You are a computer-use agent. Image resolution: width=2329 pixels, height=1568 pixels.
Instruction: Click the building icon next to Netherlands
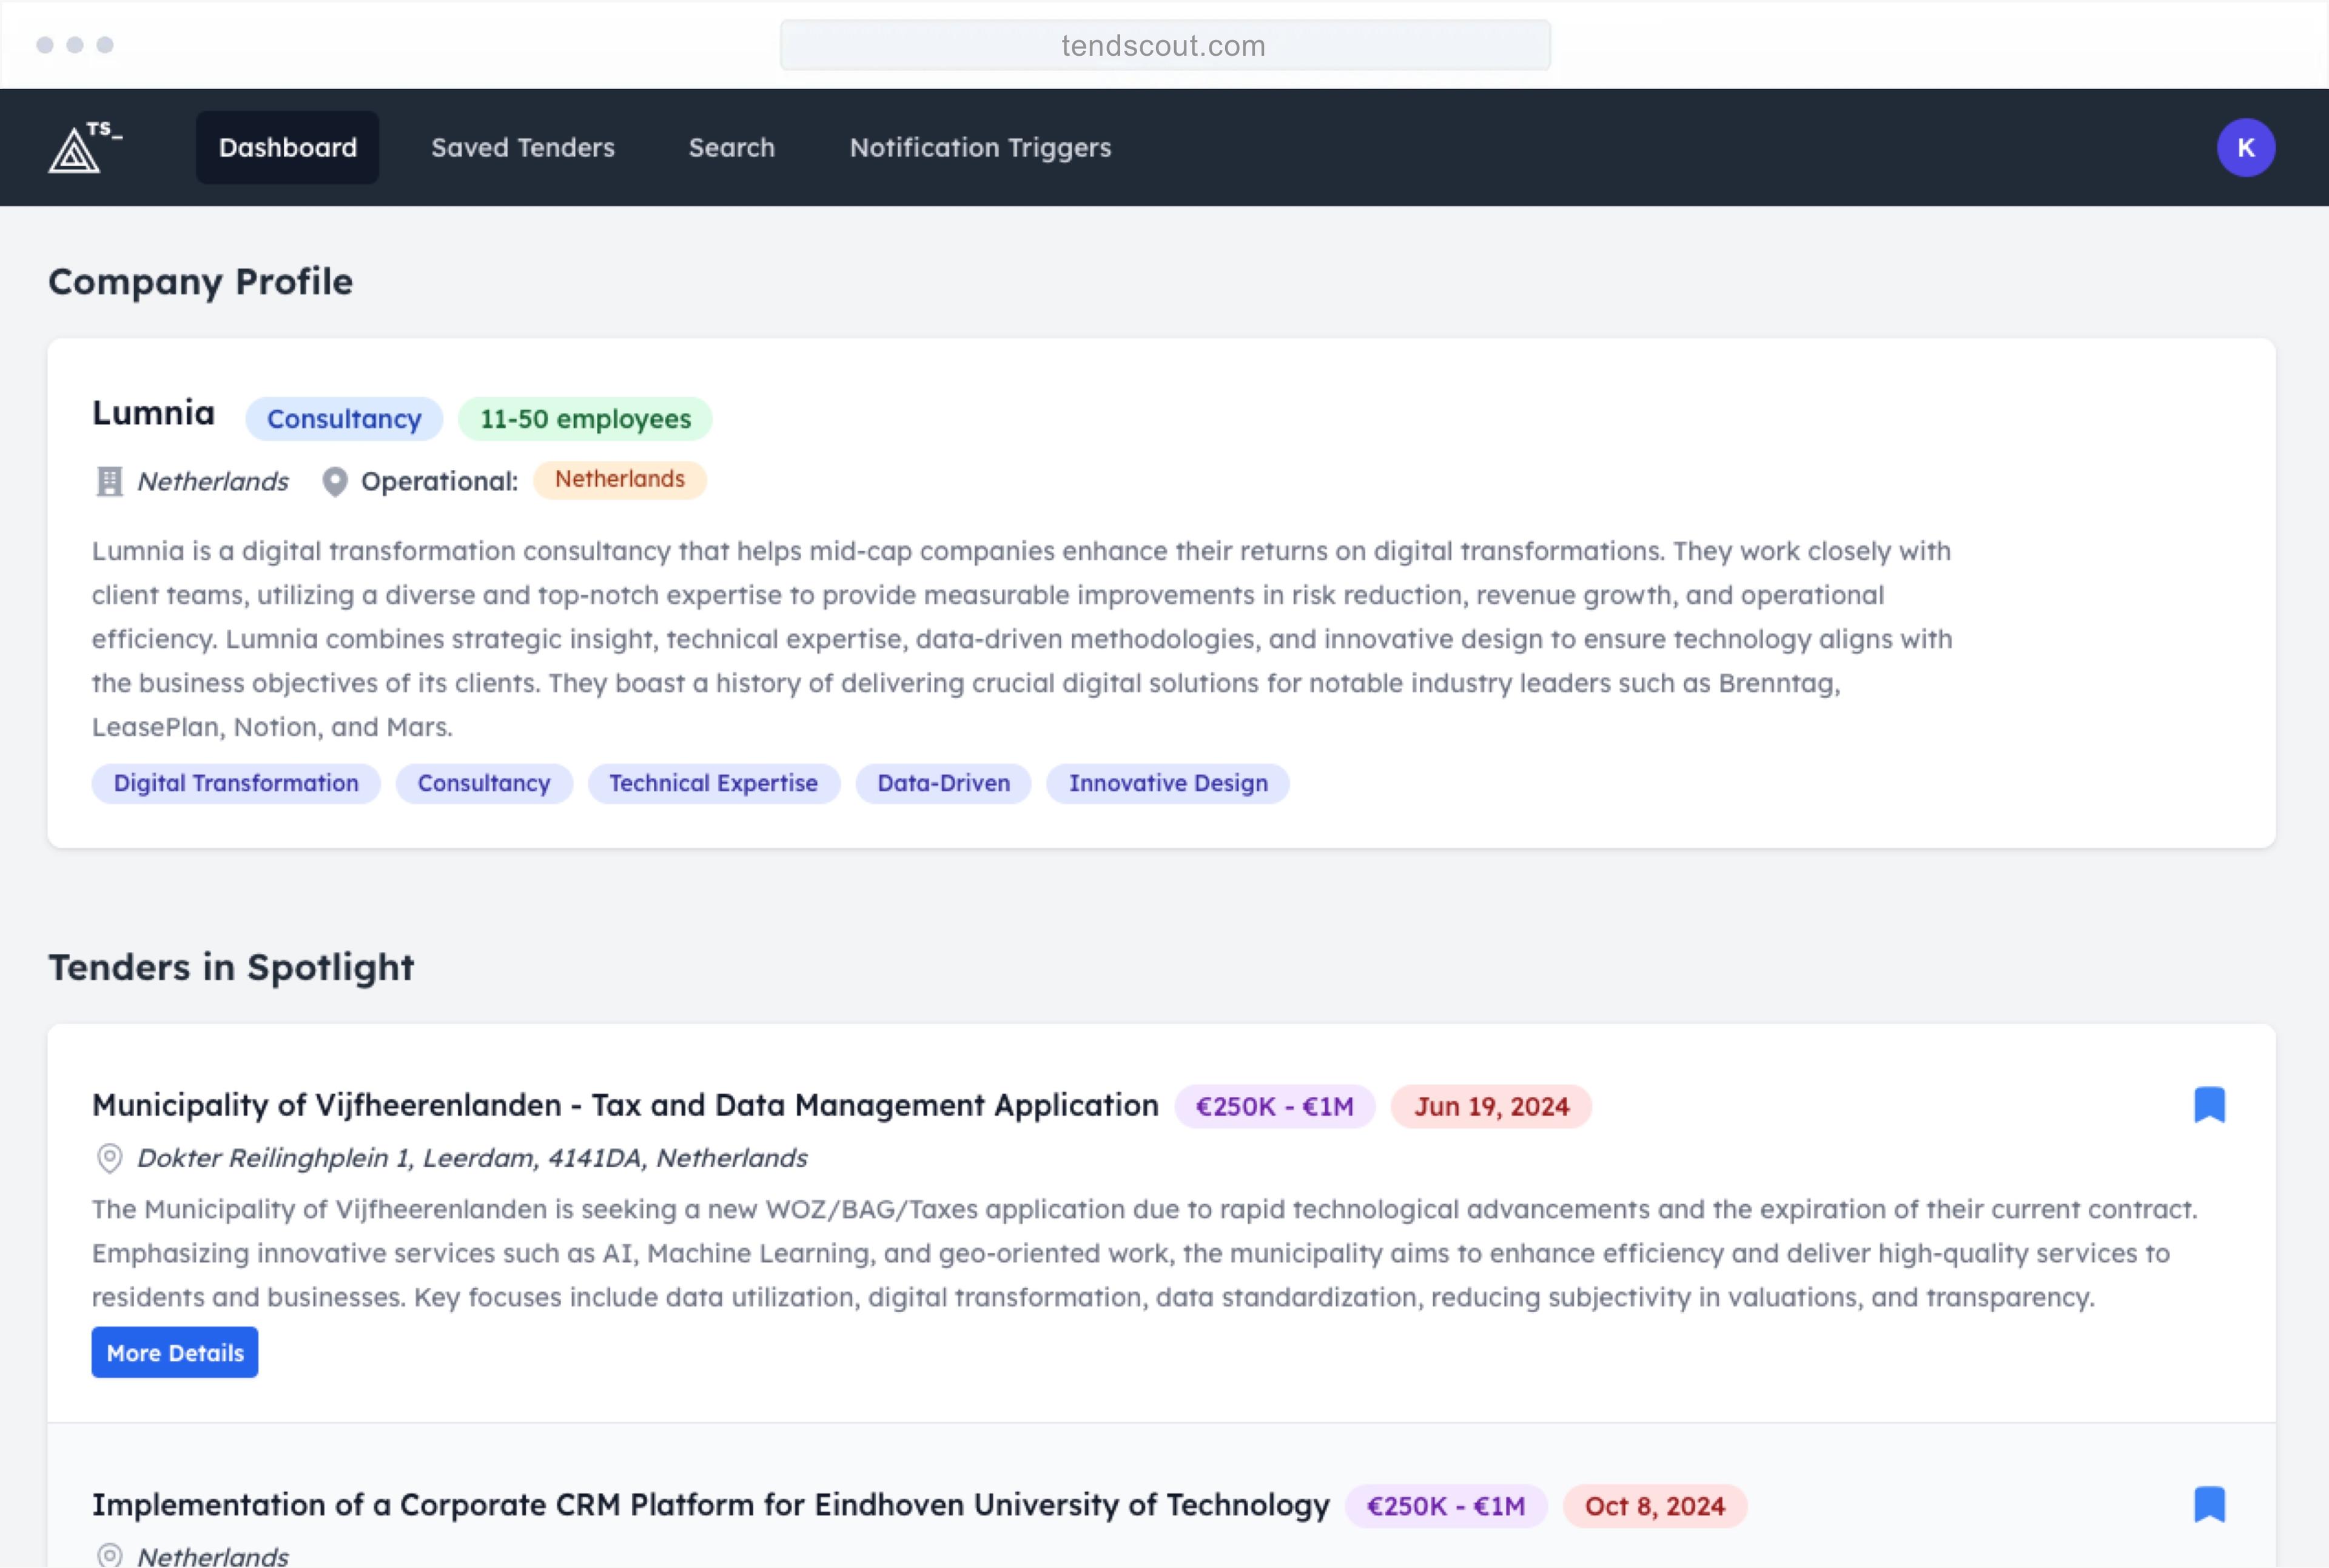109,482
